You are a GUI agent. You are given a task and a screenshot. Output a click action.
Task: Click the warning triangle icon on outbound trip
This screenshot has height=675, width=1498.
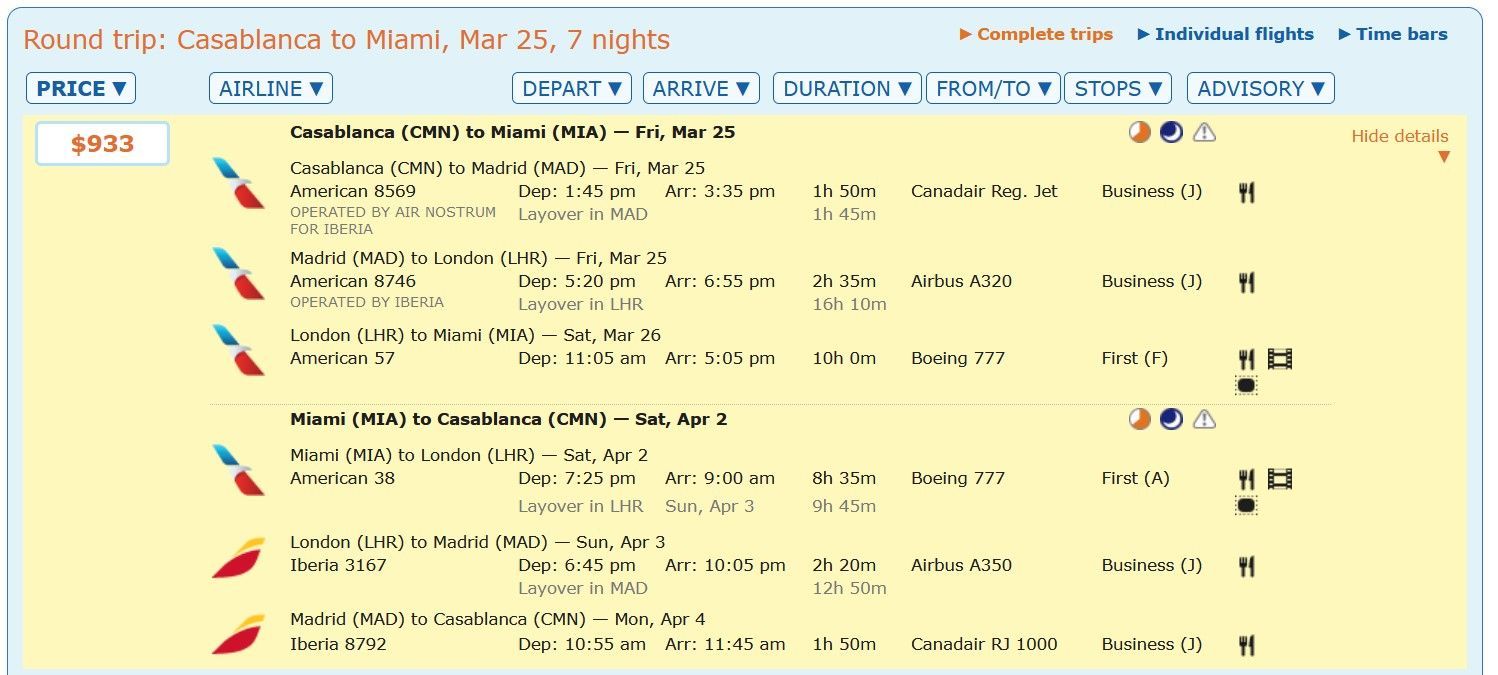click(1204, 132)
